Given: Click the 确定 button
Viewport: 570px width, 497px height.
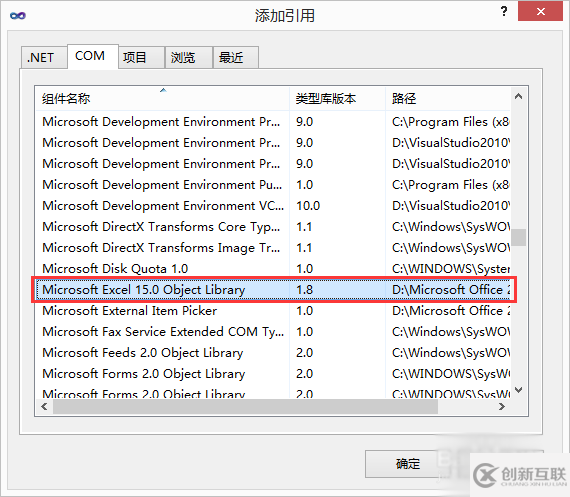Looking at the screenshot, I should (407, 464).
